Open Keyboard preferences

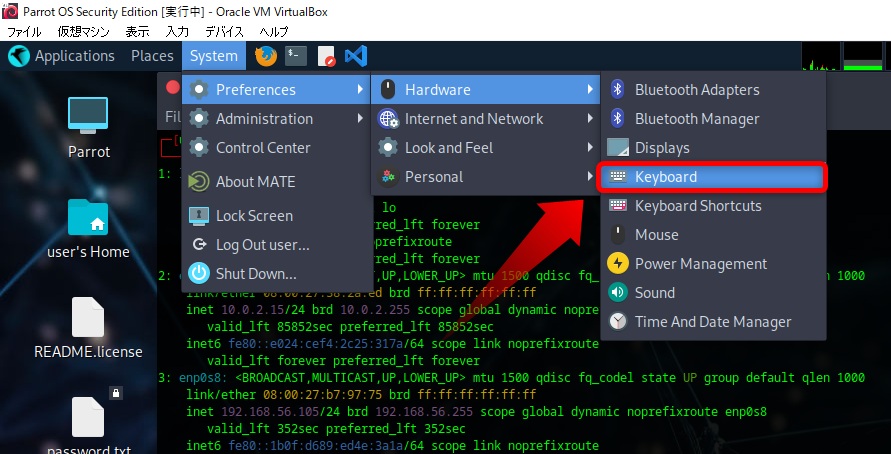(x=713, y=176)
